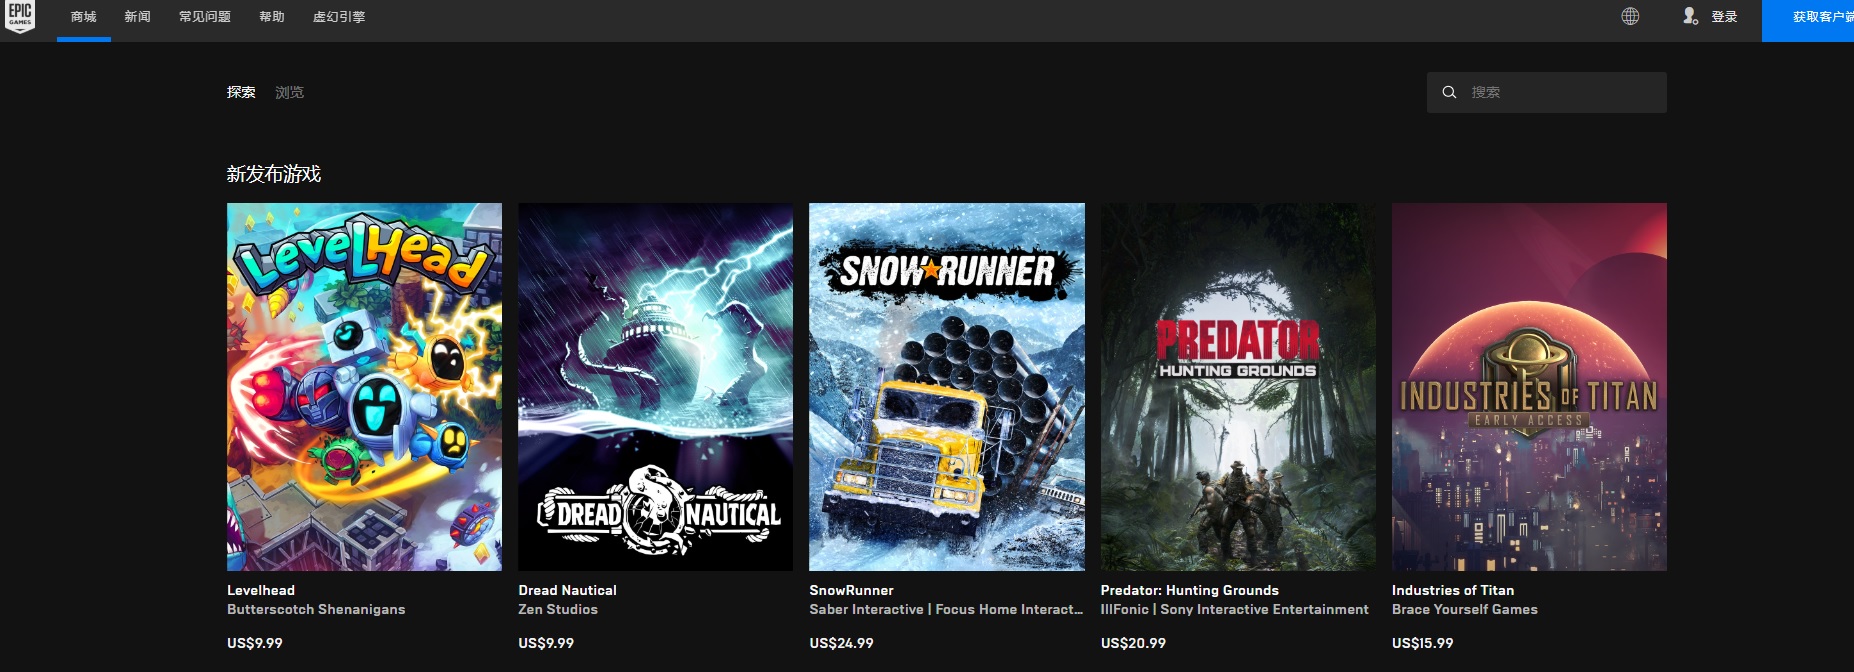
Task: Click the Dread Nautical title text
Action: coord(567,590)
